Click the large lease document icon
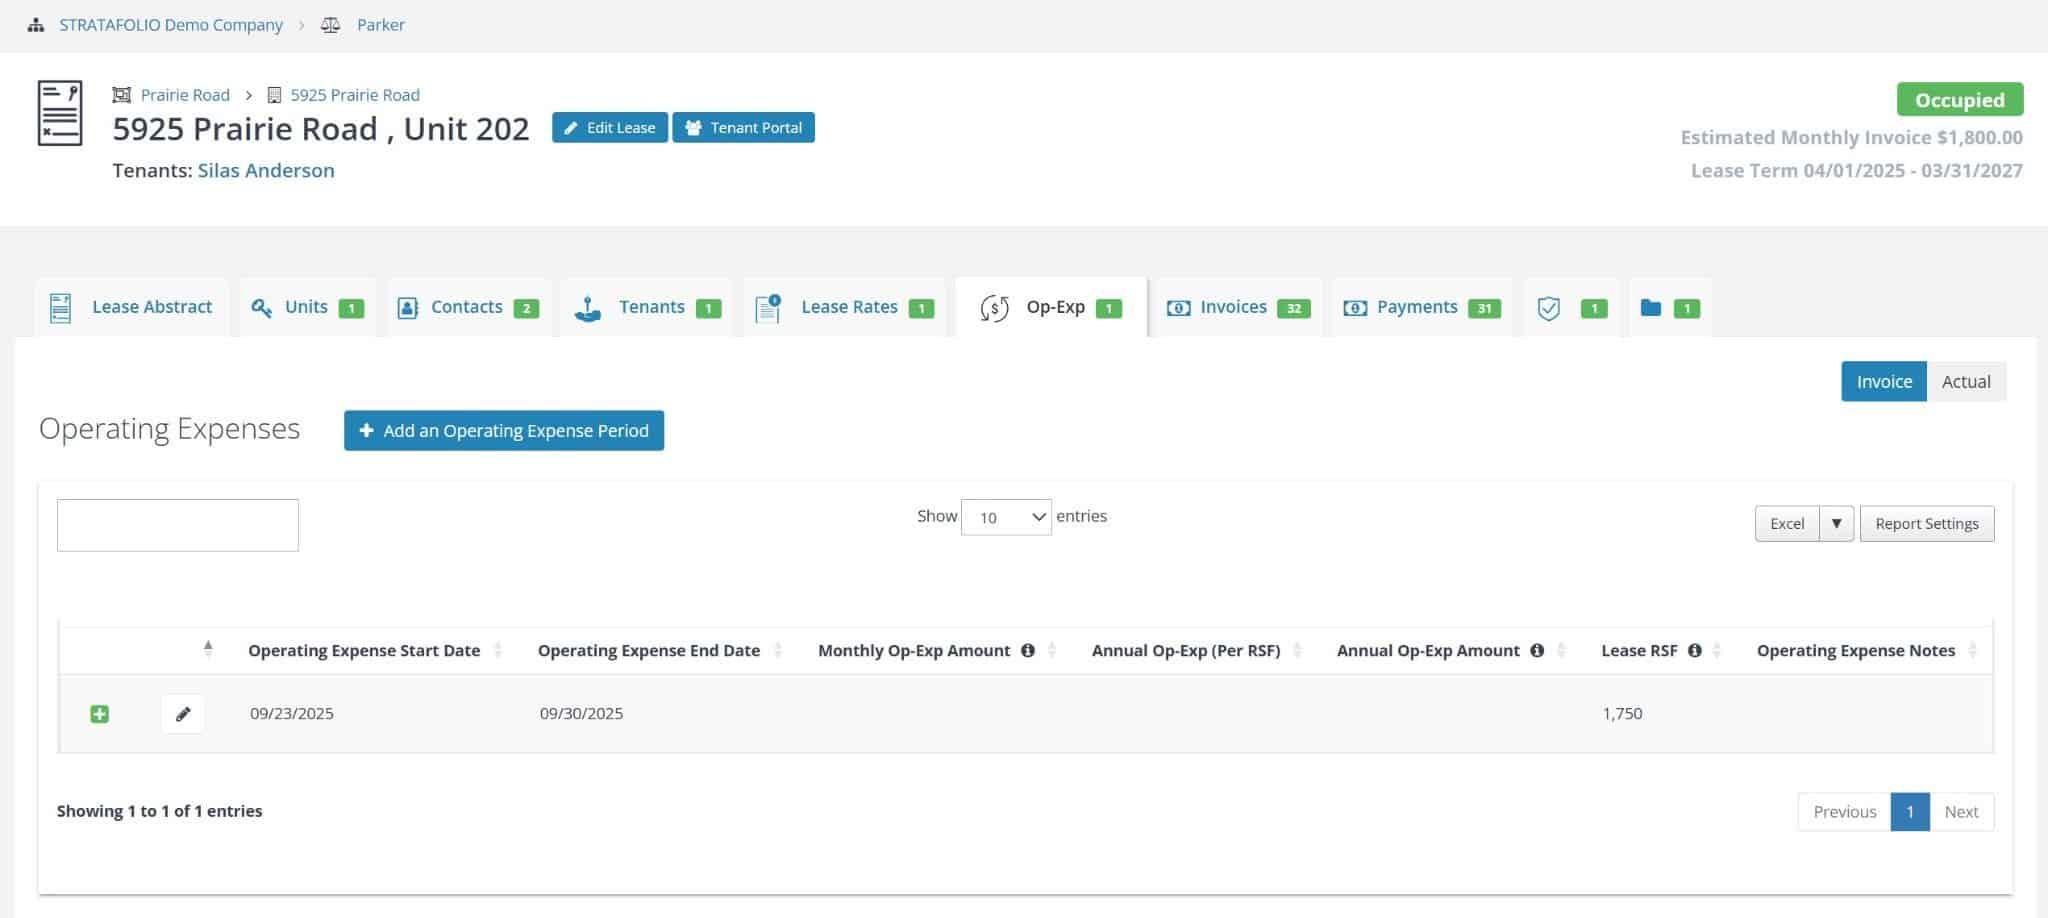 click(x=60, y=114)
